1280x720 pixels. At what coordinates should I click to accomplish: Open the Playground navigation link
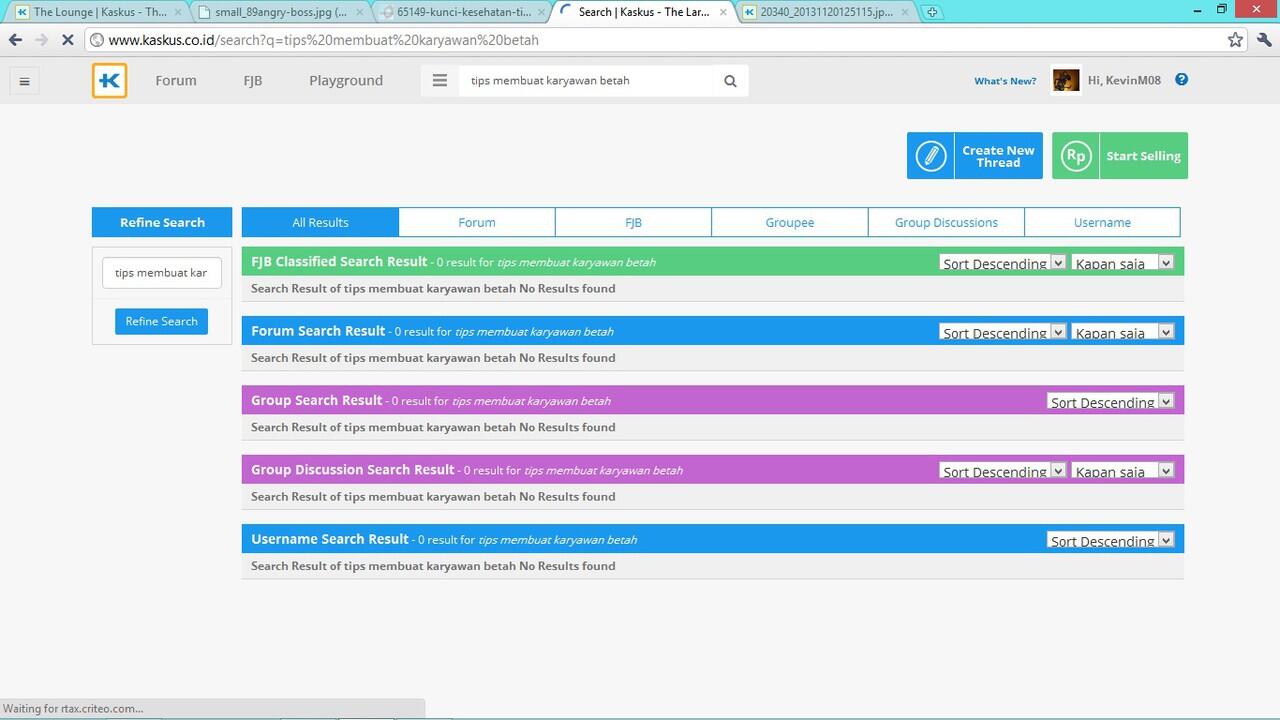pyautogui.click(x=346, y=81)
